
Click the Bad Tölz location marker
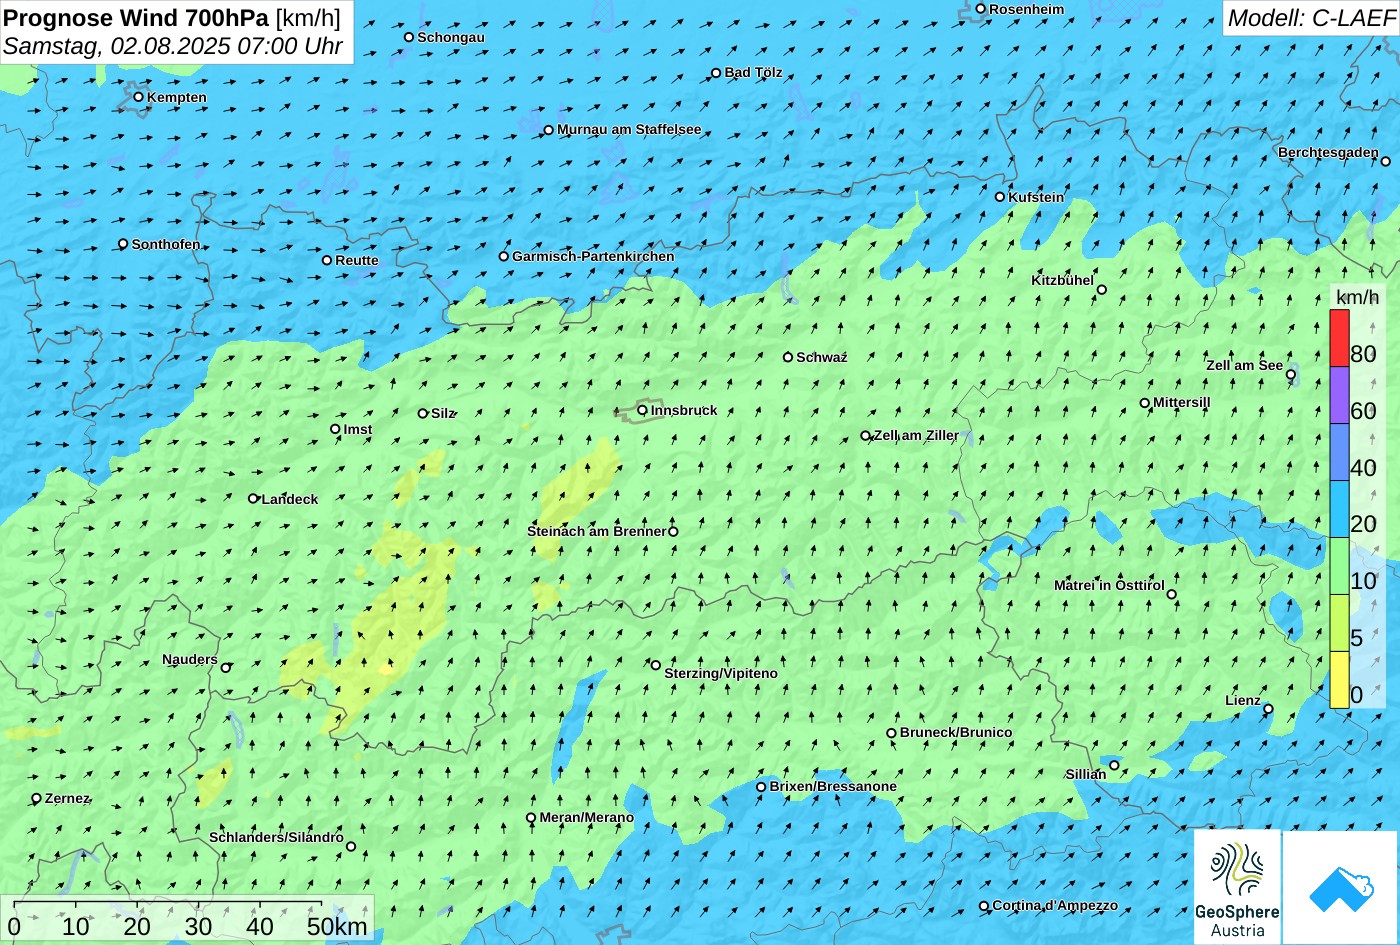[716, 73]
